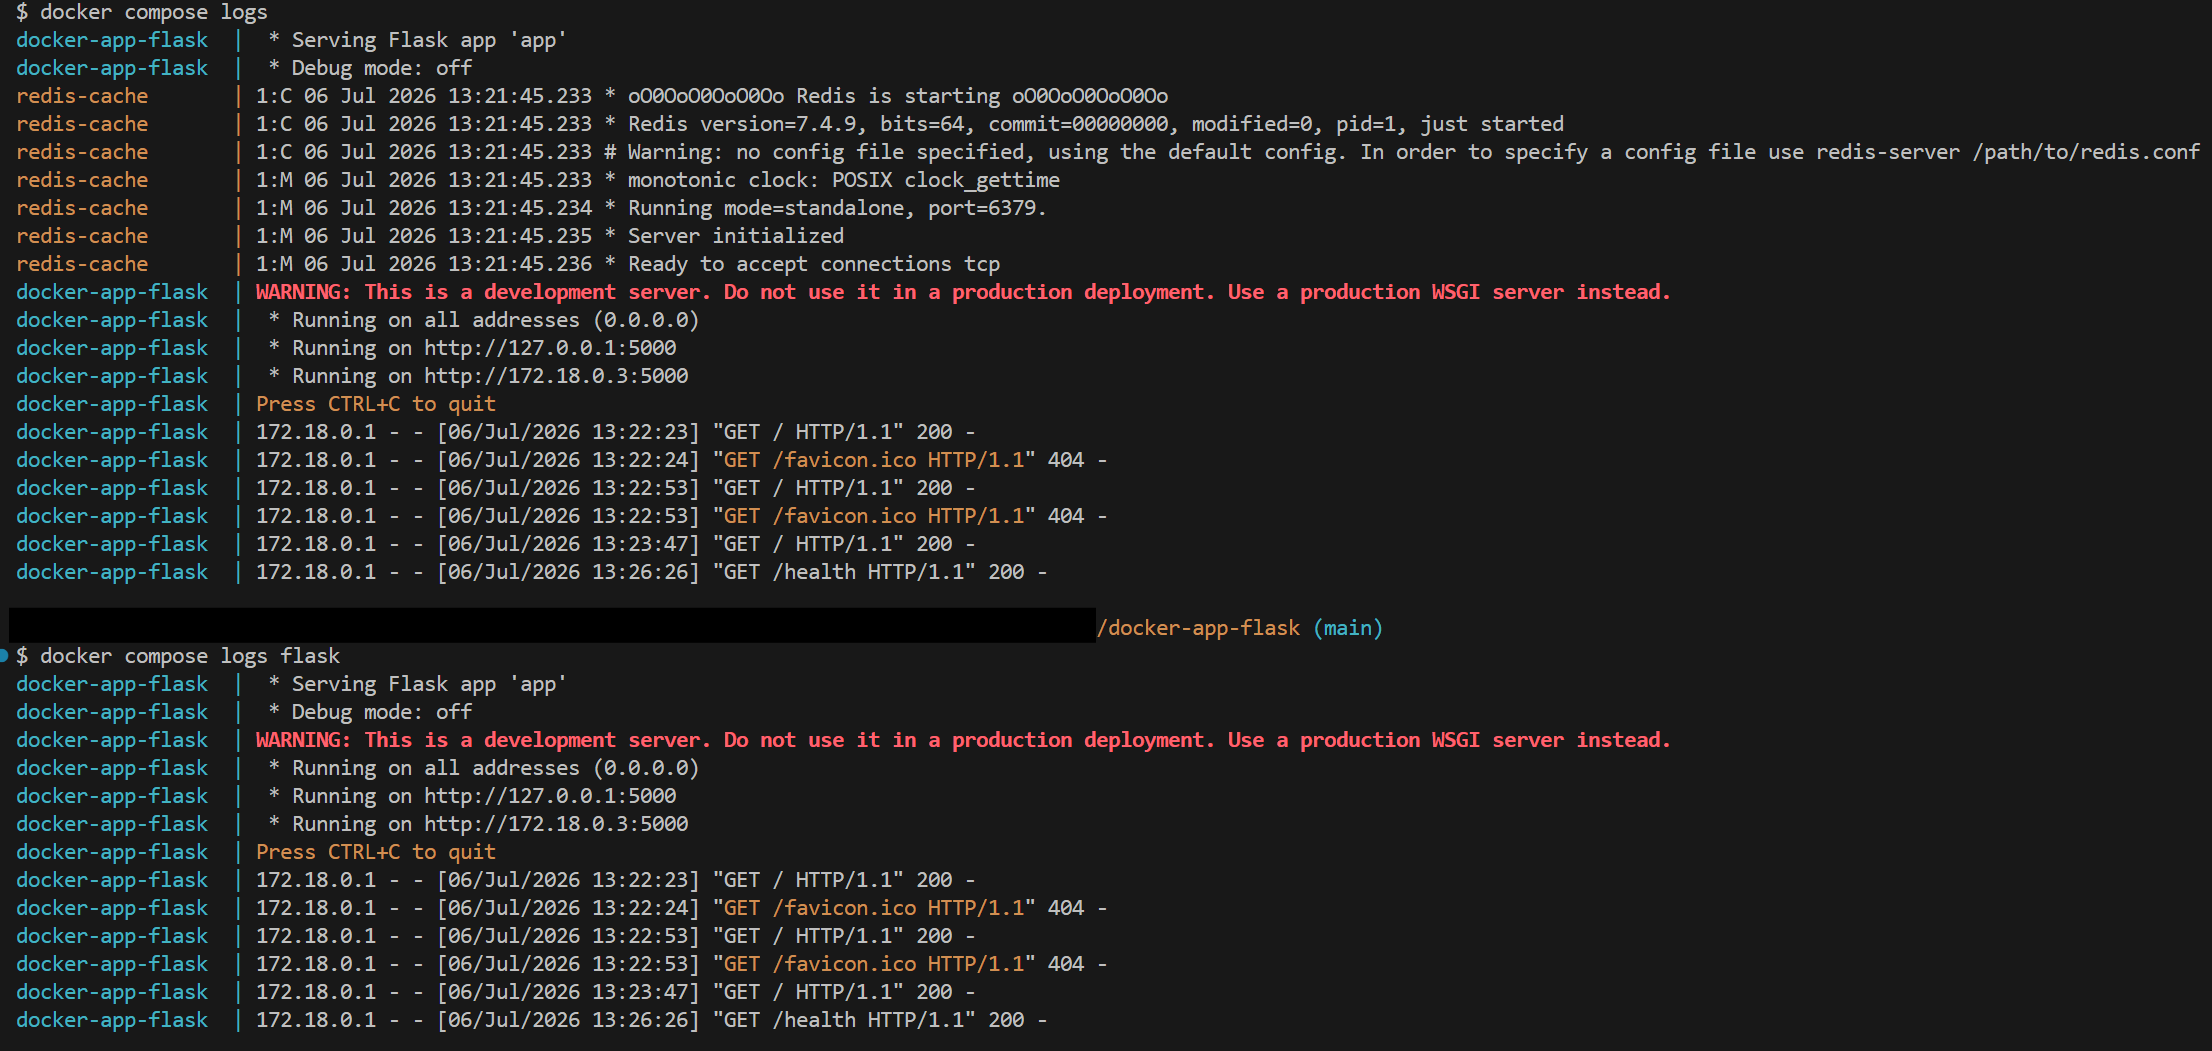This screenshot has width=2212, height=1051.
Task: Click the red WARNING line above the redacted bar
Action: tap(963, 292)
